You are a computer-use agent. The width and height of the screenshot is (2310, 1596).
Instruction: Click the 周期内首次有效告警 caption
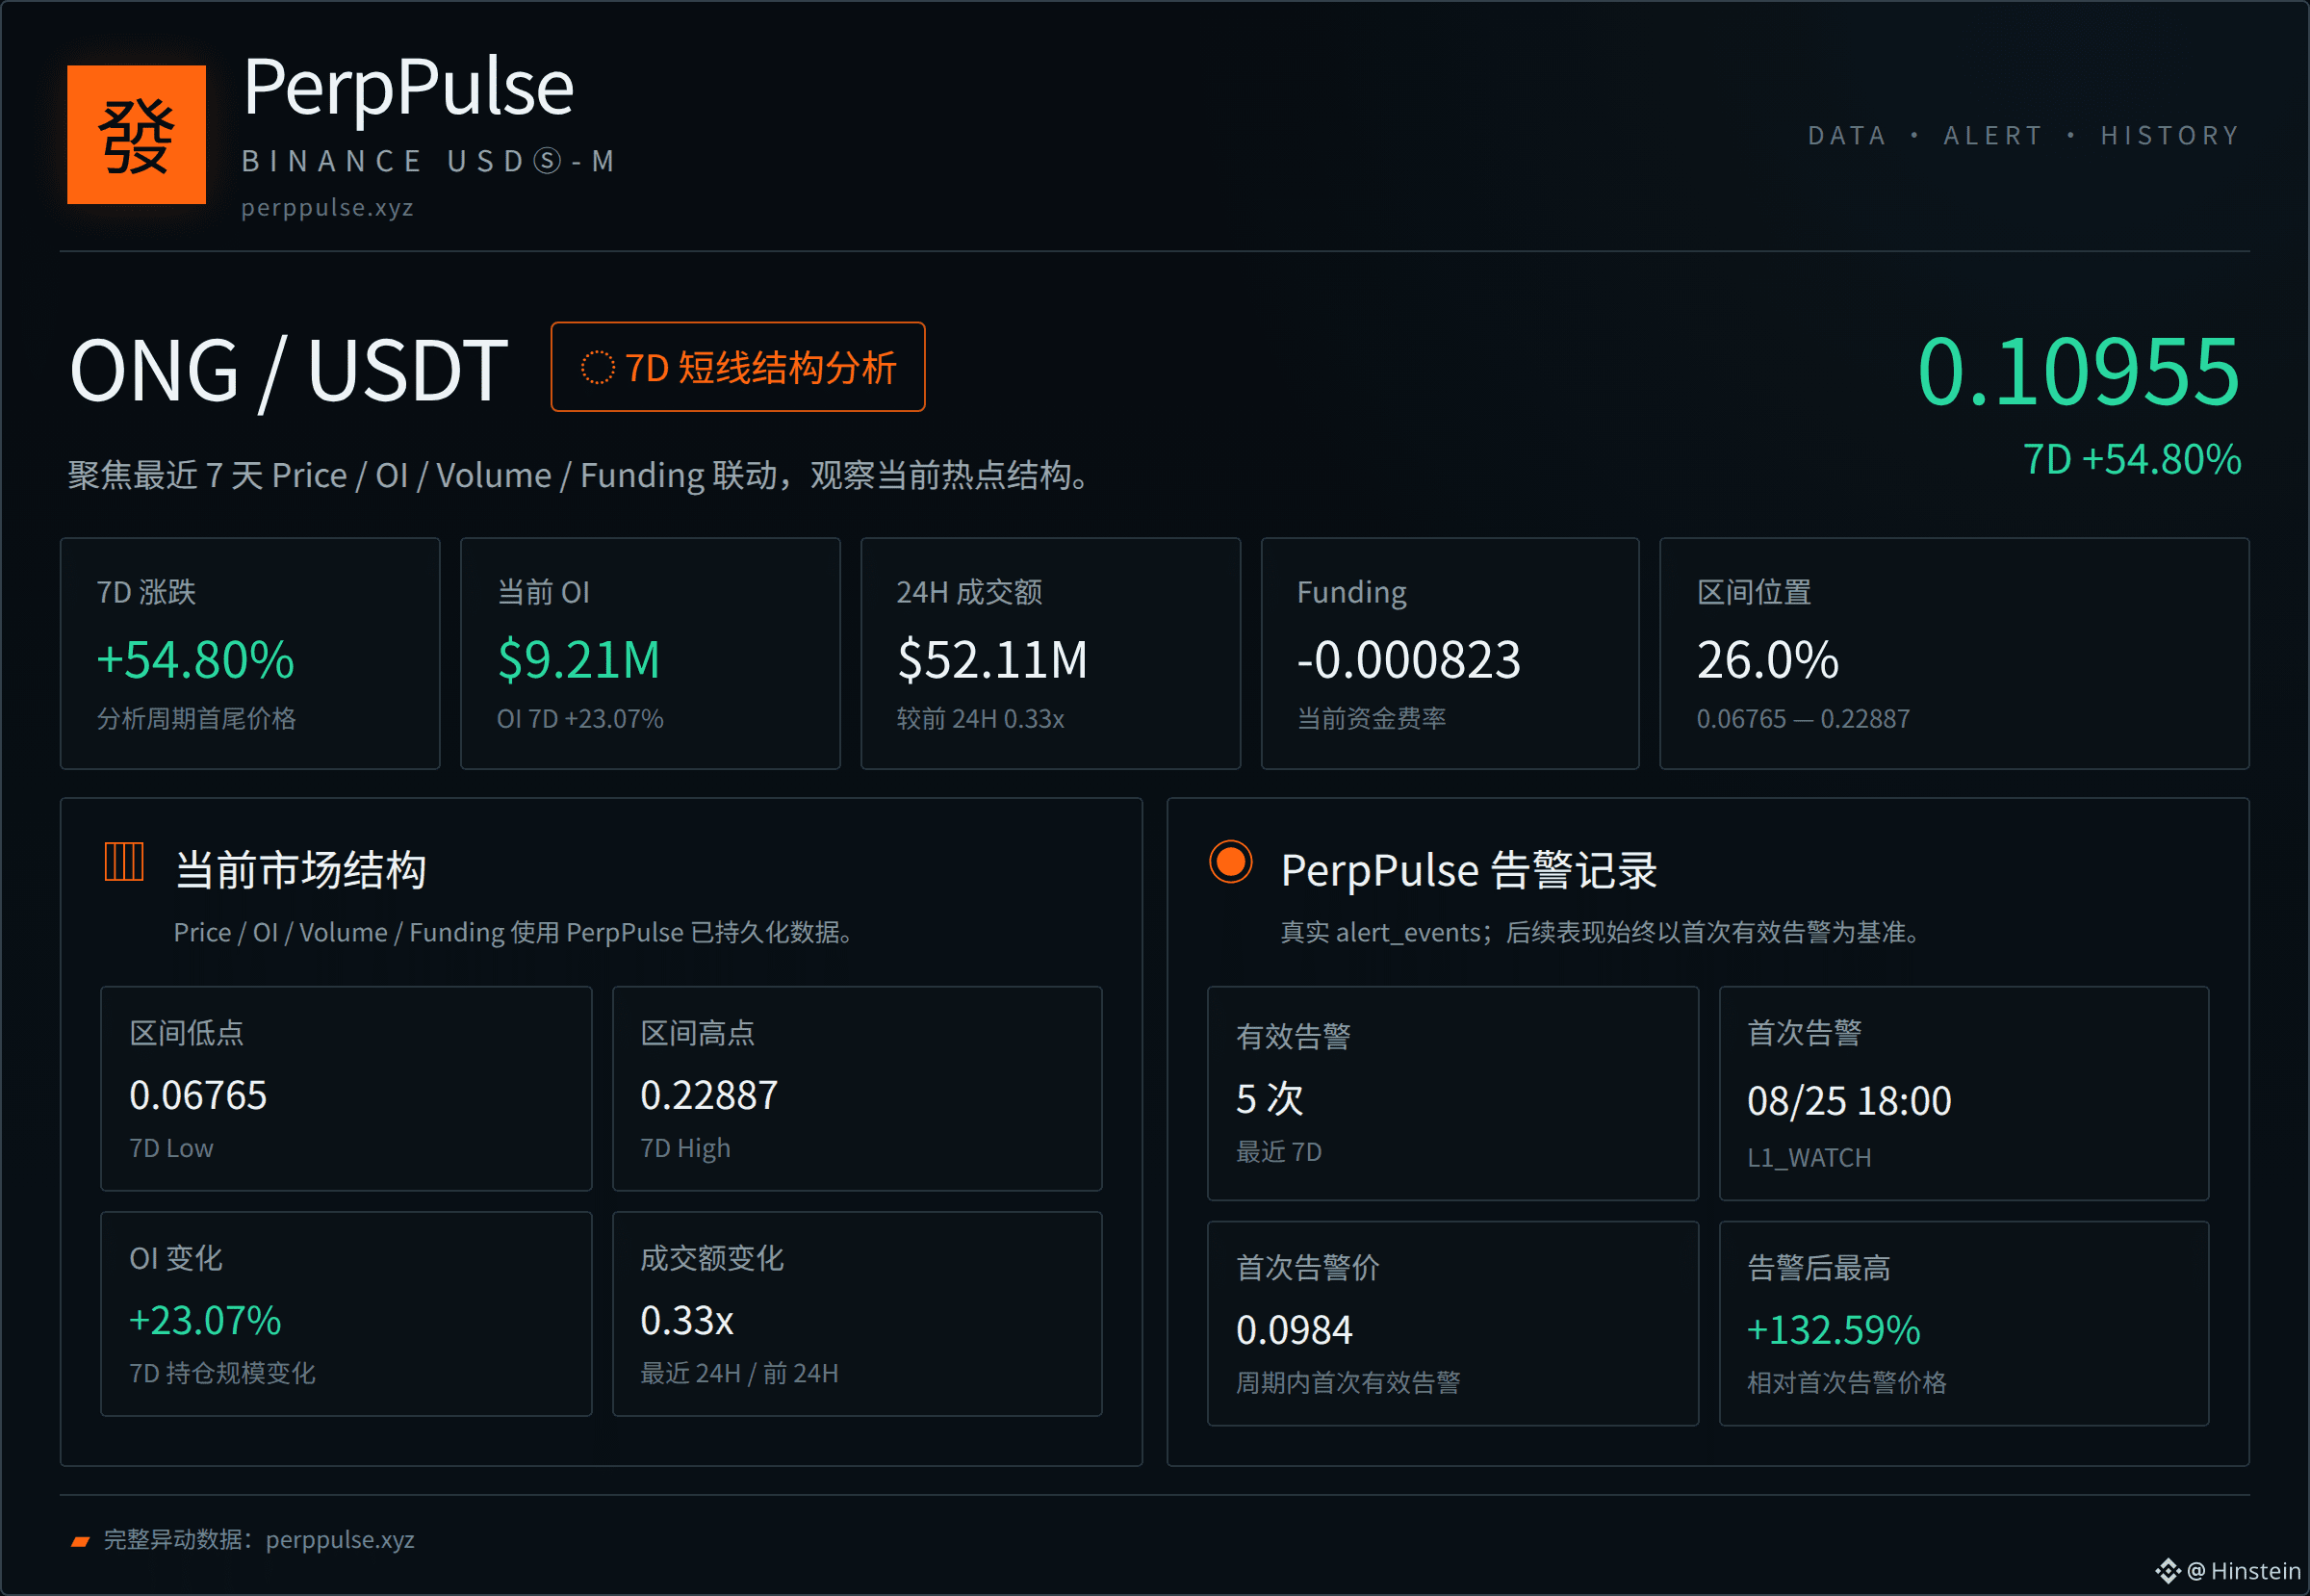pyautogui.click(x=1348, y=1382)
